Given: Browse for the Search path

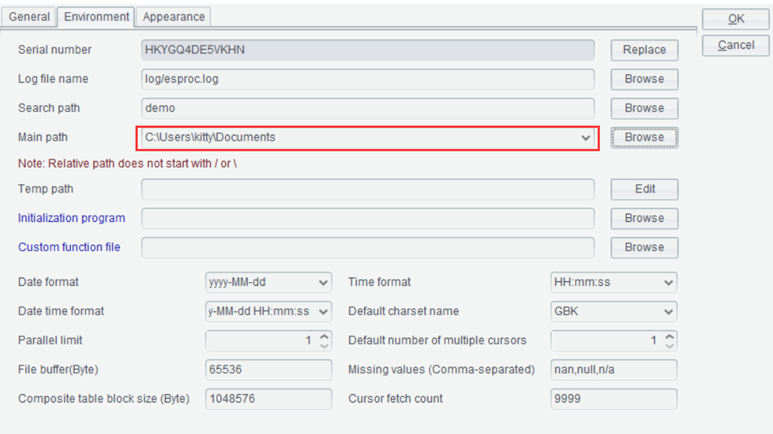Looking at the screenshot, I should 644,108.
